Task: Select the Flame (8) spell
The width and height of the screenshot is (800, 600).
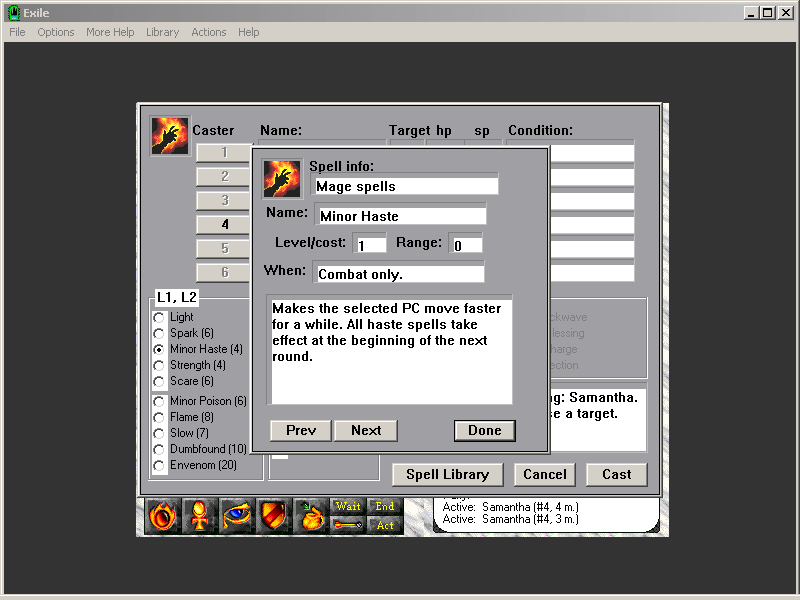Action: pos(159,417)
